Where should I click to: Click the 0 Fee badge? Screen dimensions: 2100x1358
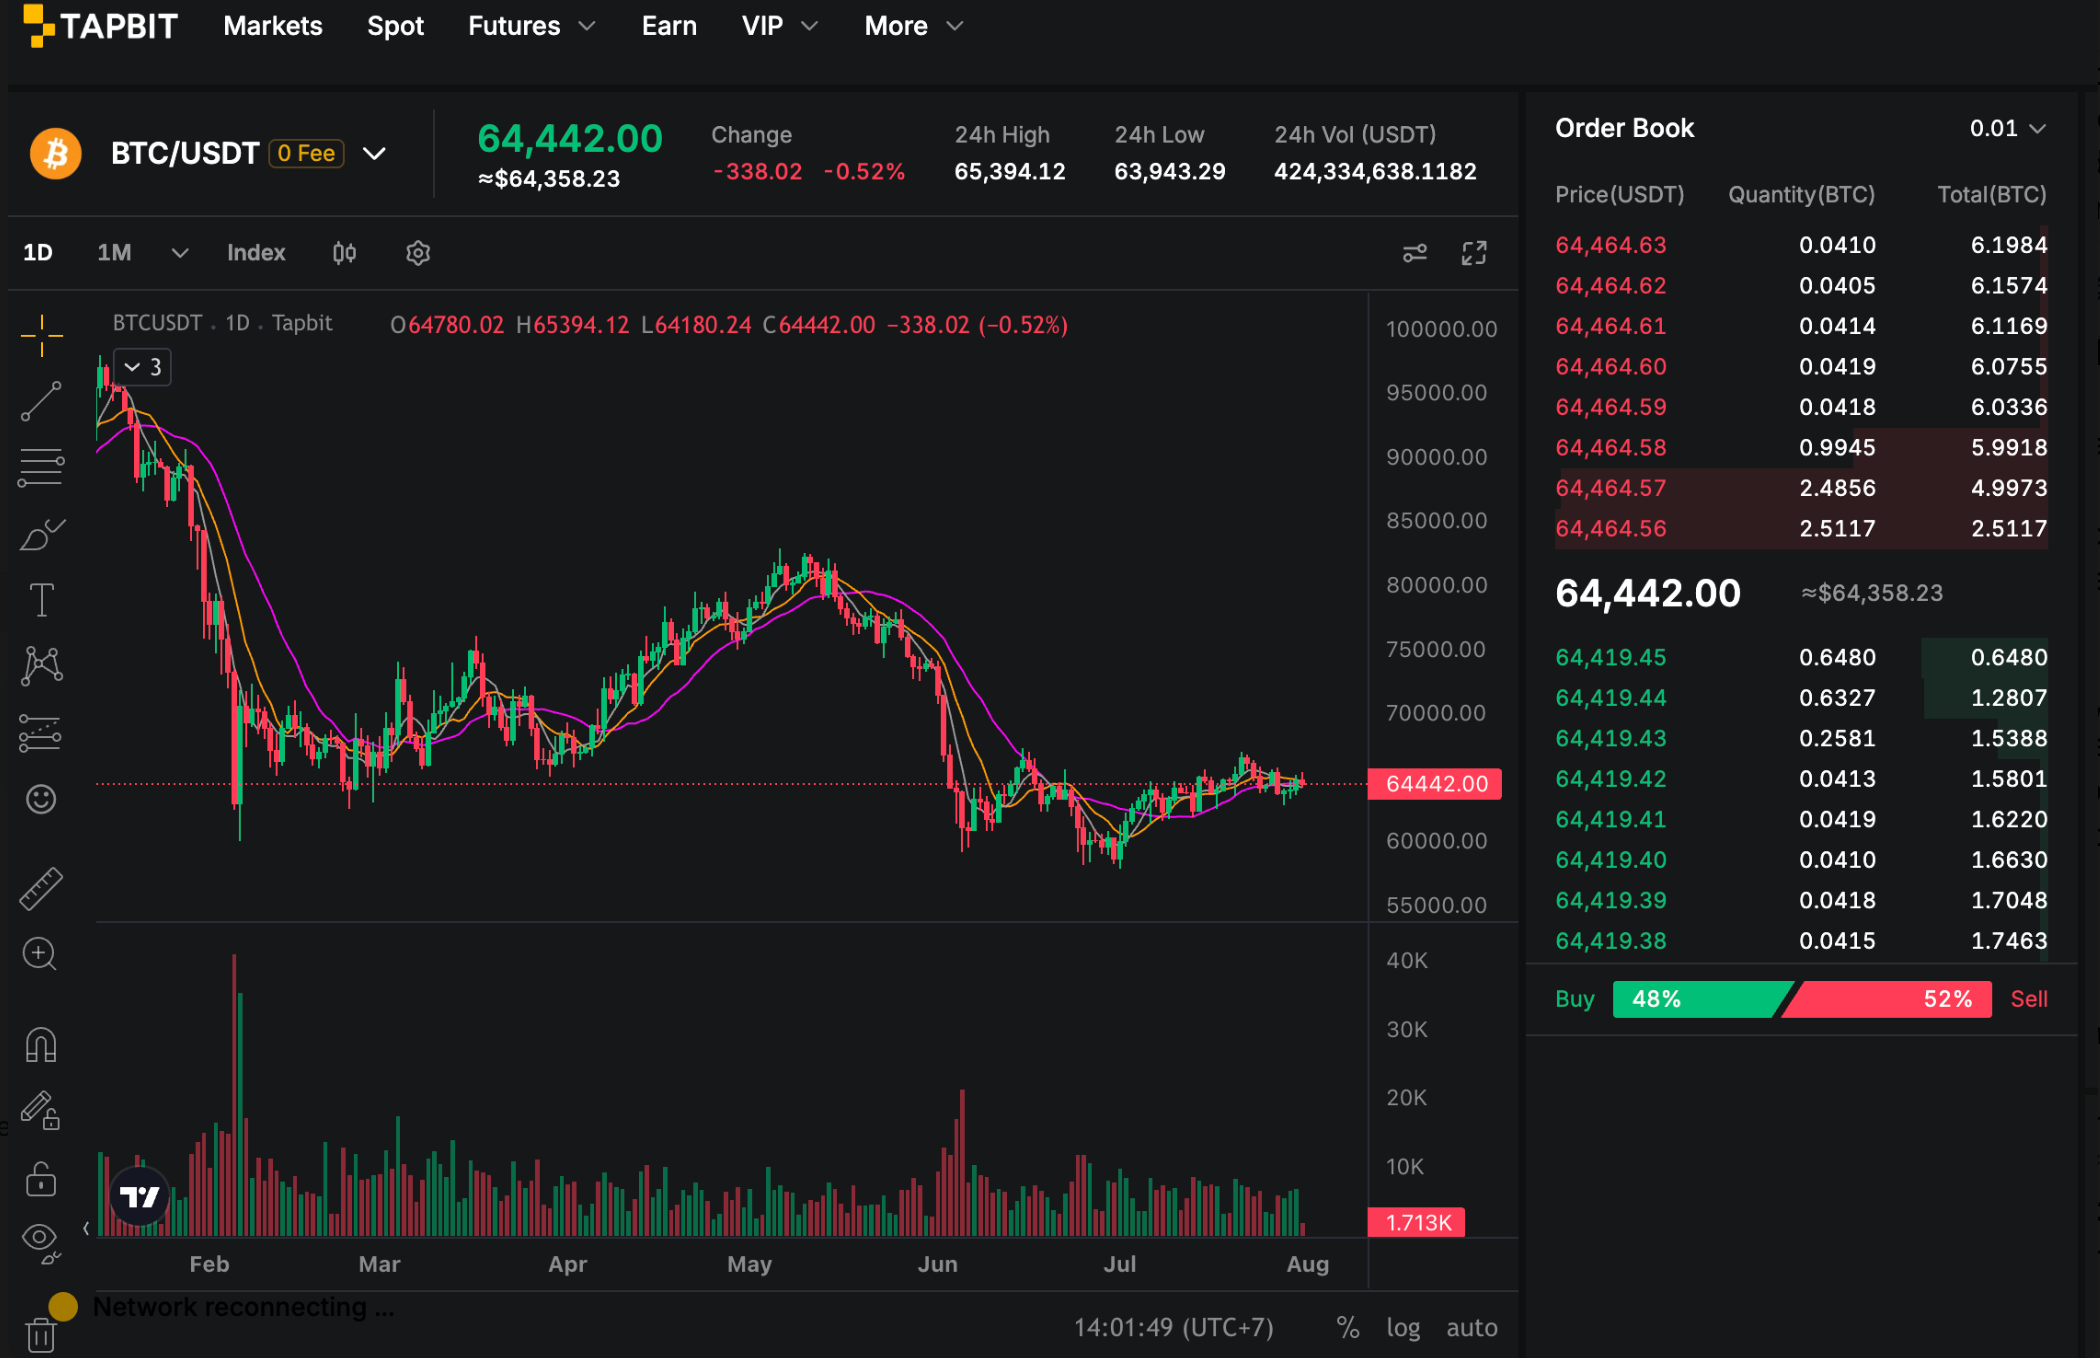[307, 153]
